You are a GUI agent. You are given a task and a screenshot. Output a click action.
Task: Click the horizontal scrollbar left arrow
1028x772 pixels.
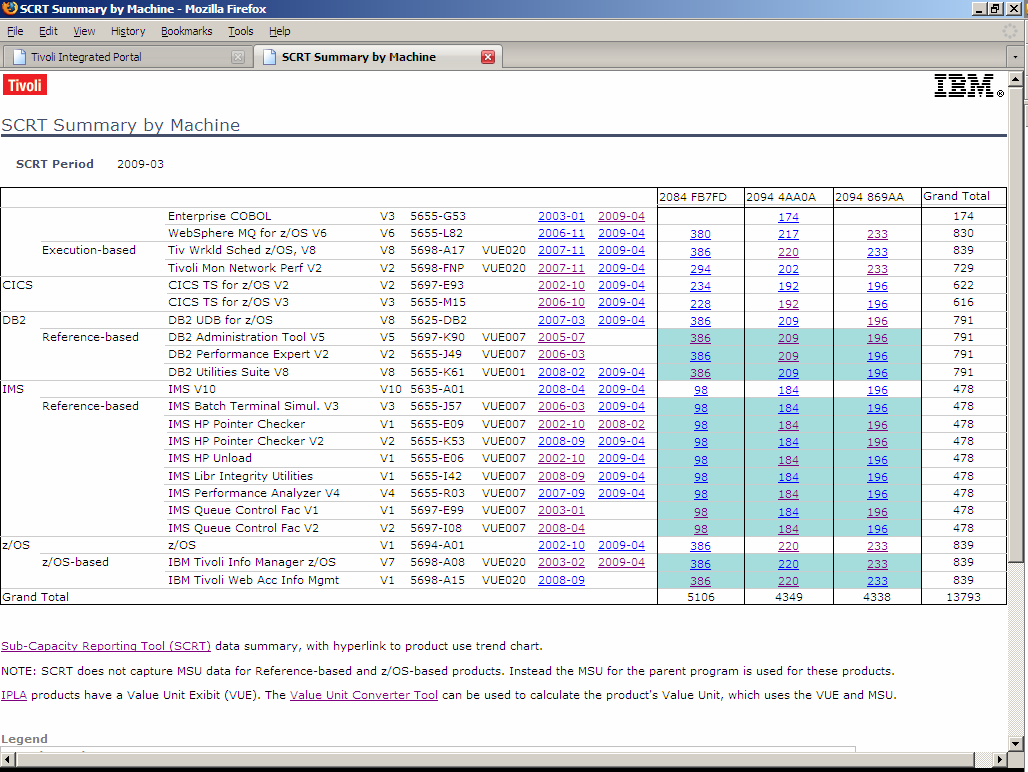[x=7, y=759]
